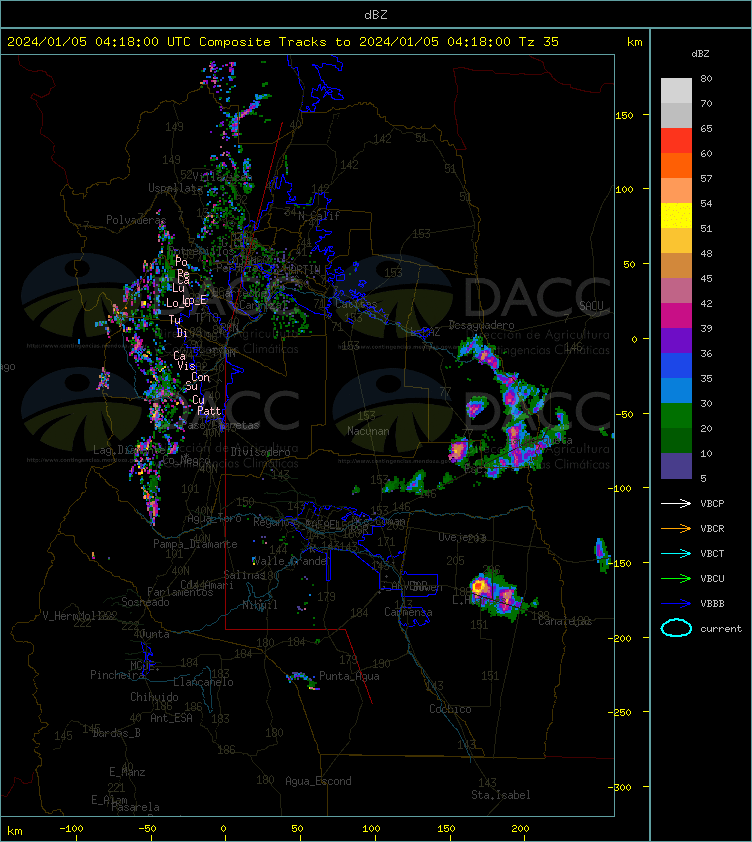Click the Canalejas map label
752x842 pixels.
[x=565, y=621]
